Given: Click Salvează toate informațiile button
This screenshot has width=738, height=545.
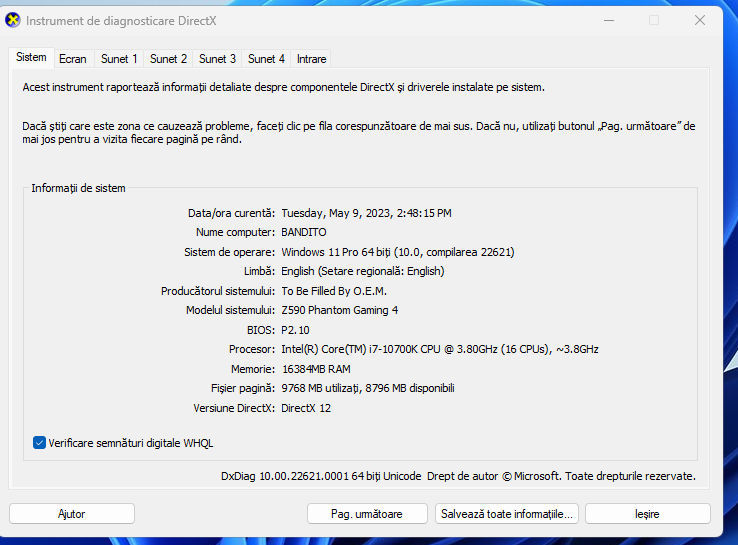Looking at the screenshot, I should click(507, 513).
